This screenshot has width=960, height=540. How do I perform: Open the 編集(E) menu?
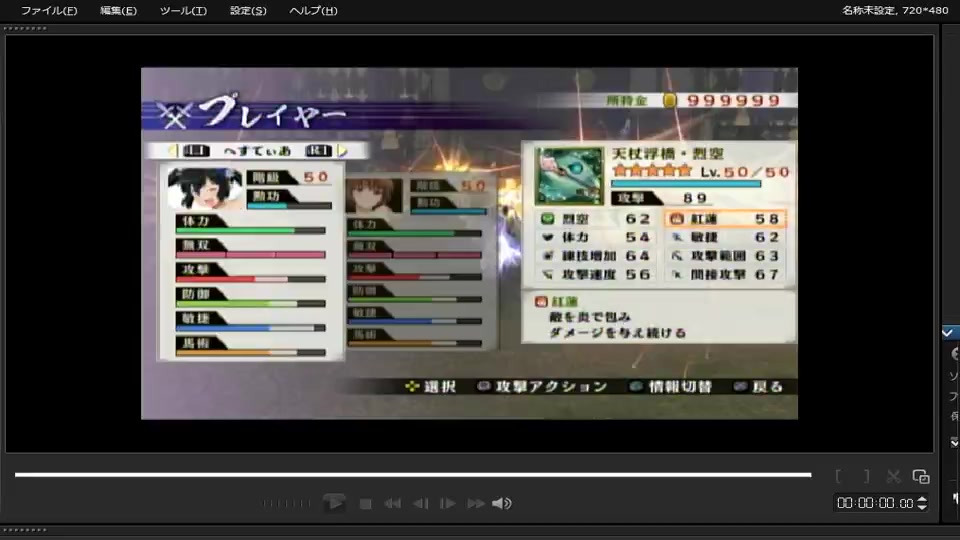118,10
